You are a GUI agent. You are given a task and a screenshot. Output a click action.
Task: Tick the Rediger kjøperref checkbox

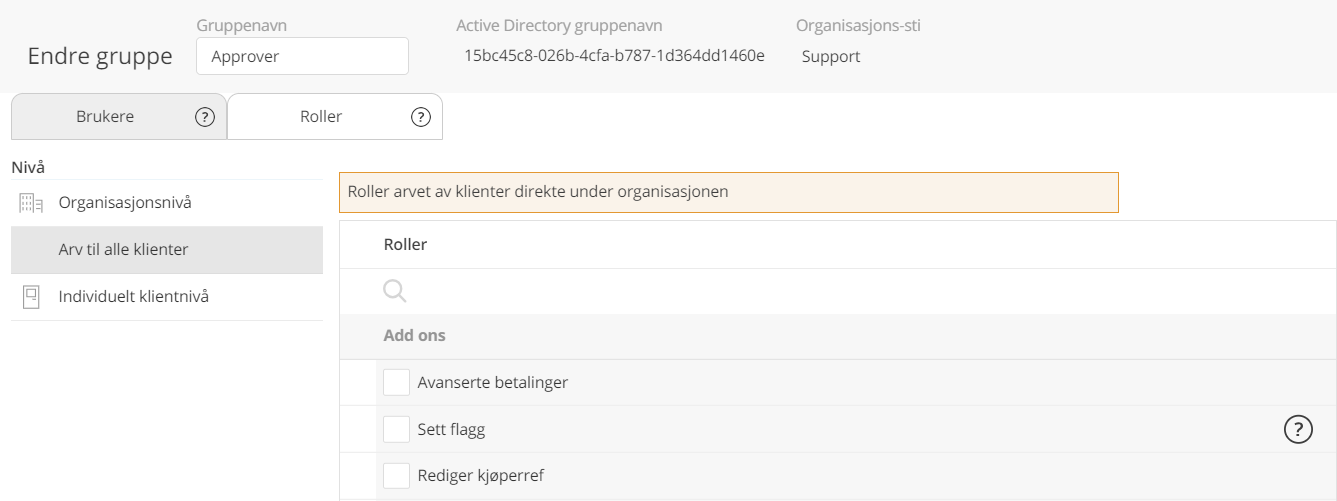397,476
